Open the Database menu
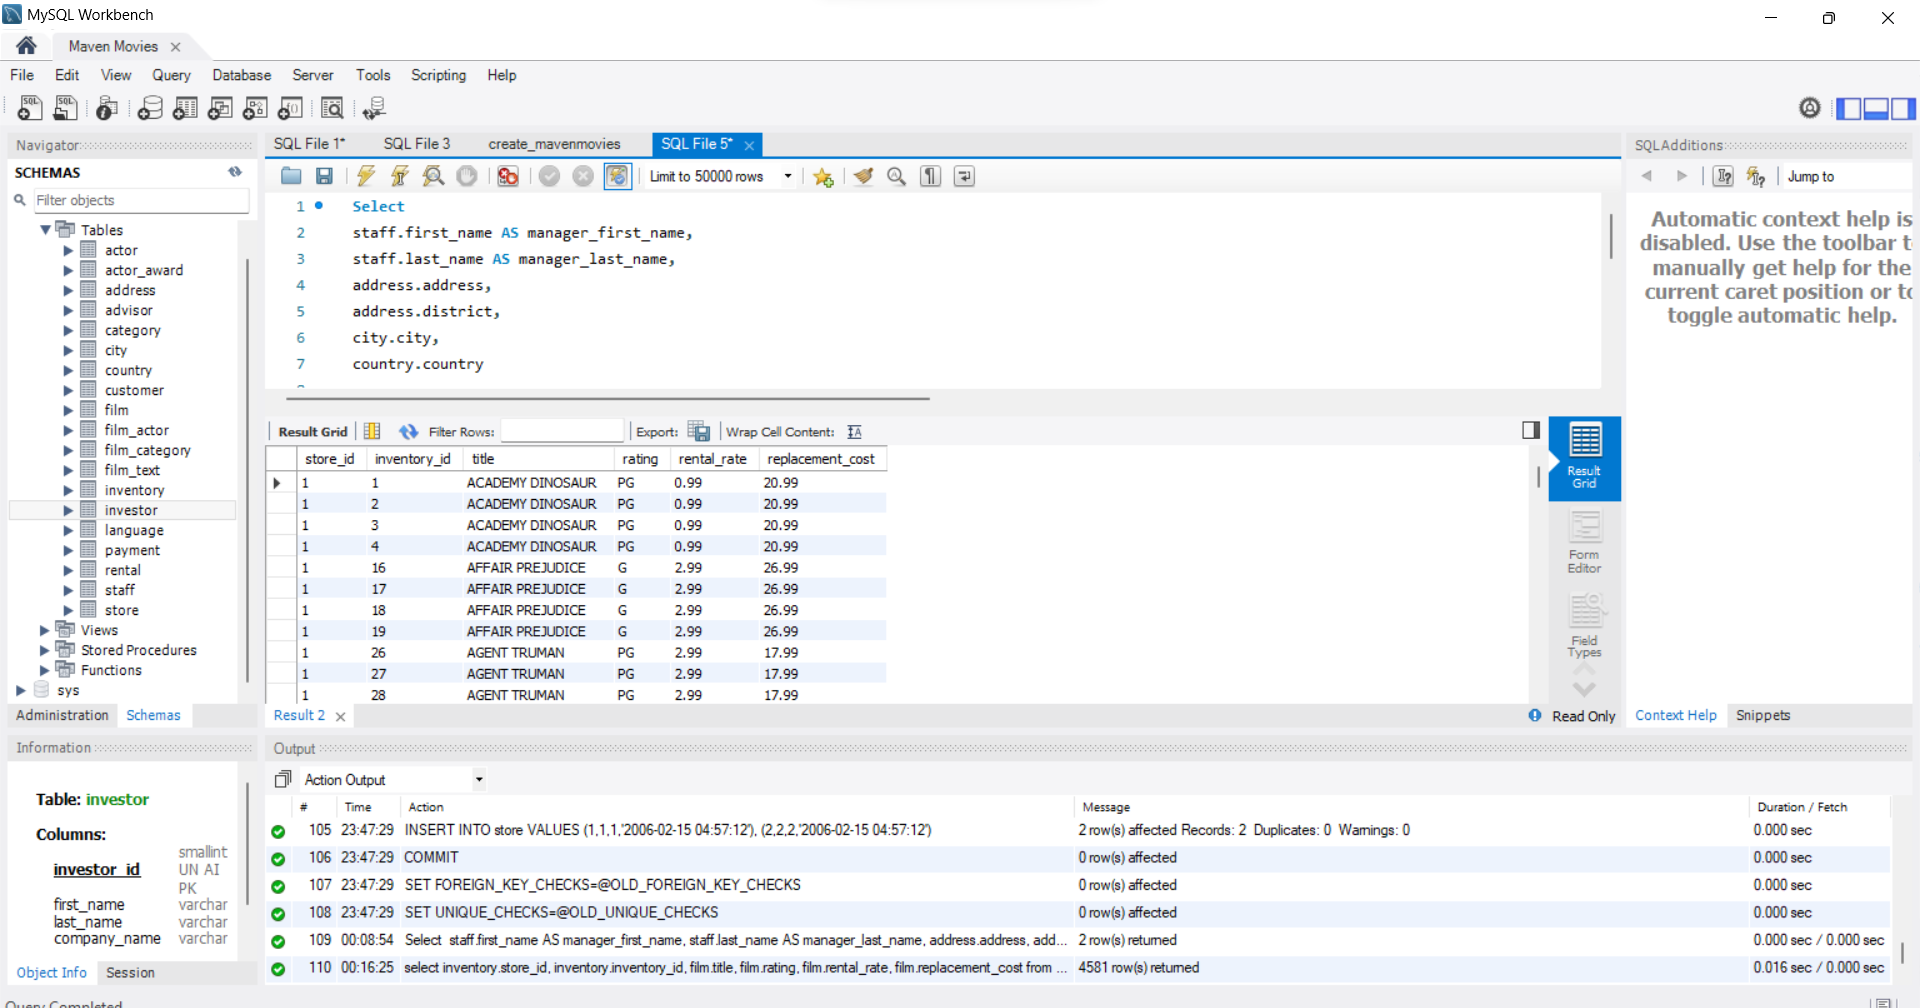 pyautogui.click(x=241, y=75)
